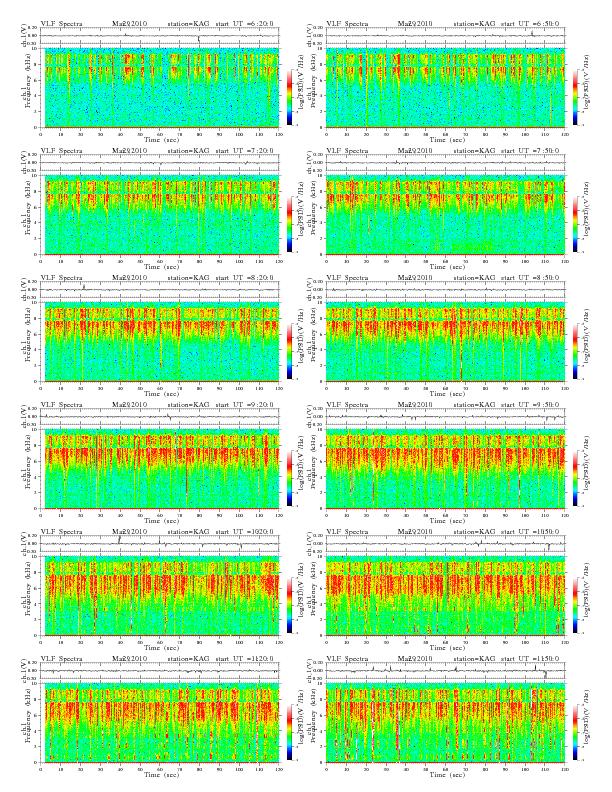Select the waveform strip of the 10:20:0 panel
Screen dimensions: 612x792
pos(160,544)
